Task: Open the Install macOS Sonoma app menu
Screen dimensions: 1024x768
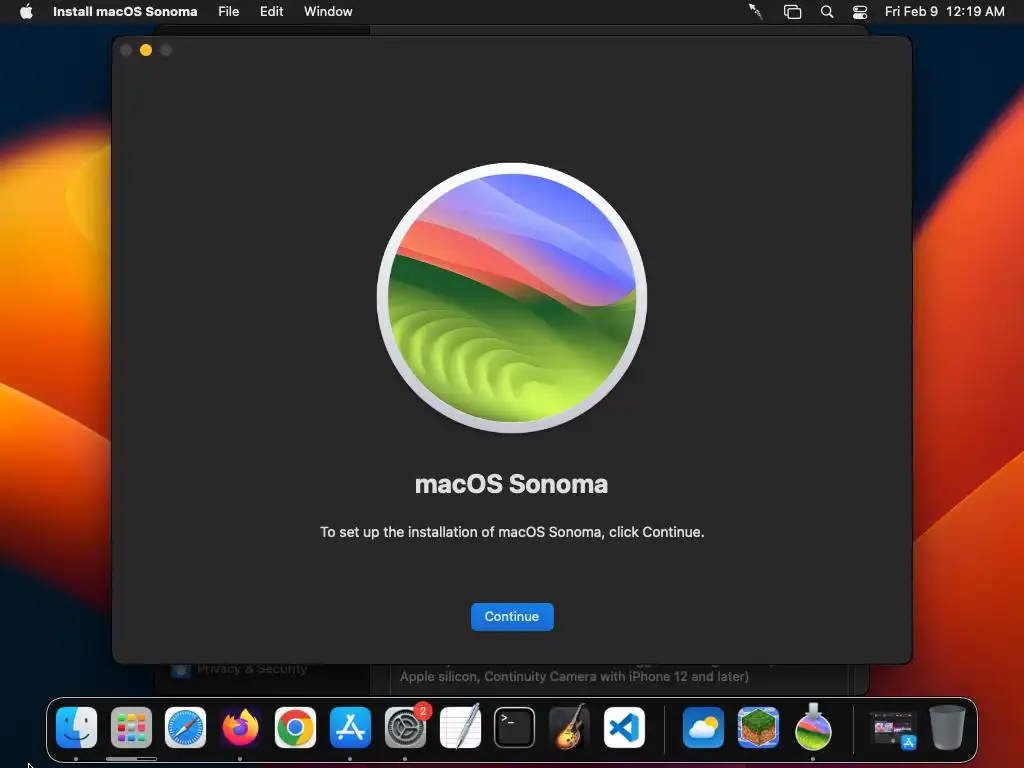Action: [125, 12]
